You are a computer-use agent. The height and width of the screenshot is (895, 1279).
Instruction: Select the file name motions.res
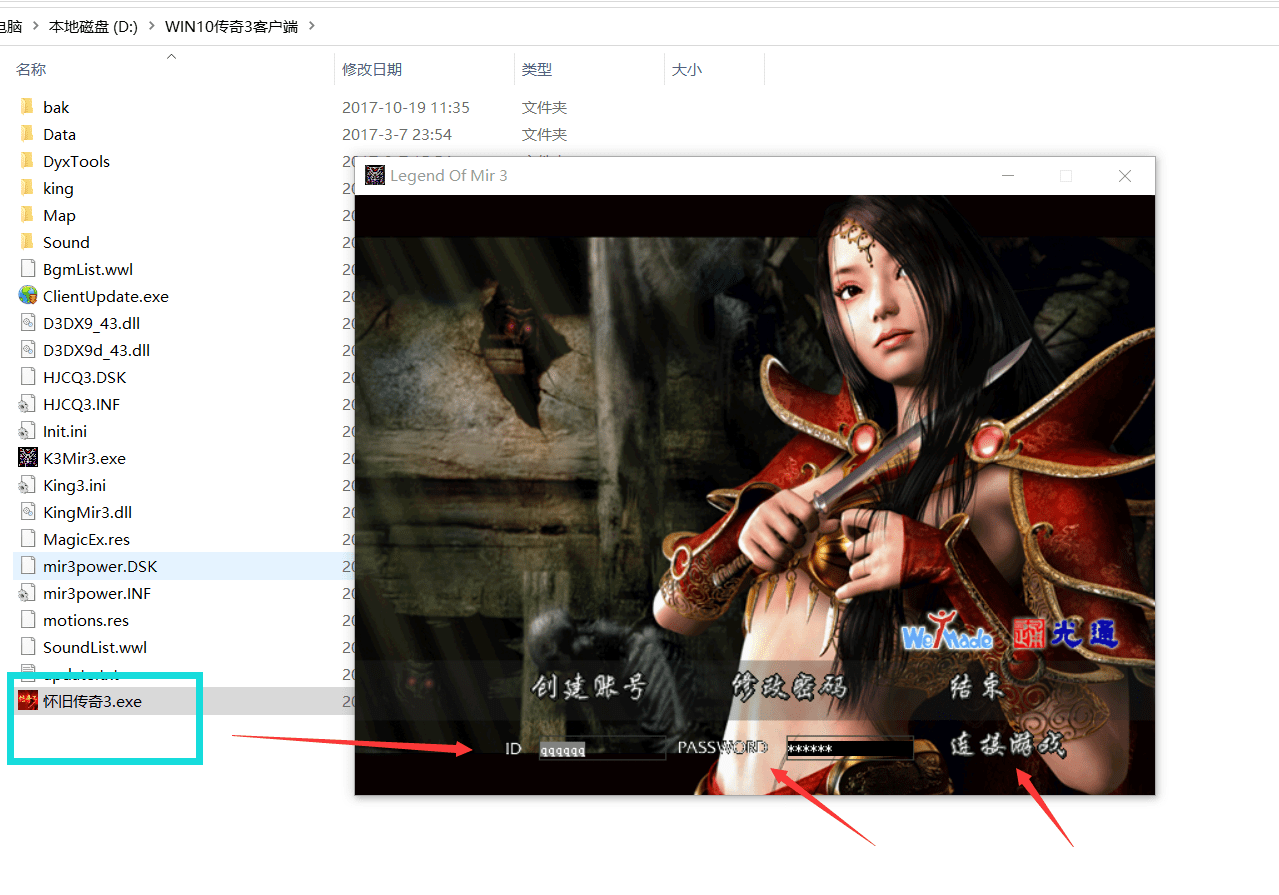(86, 620)
